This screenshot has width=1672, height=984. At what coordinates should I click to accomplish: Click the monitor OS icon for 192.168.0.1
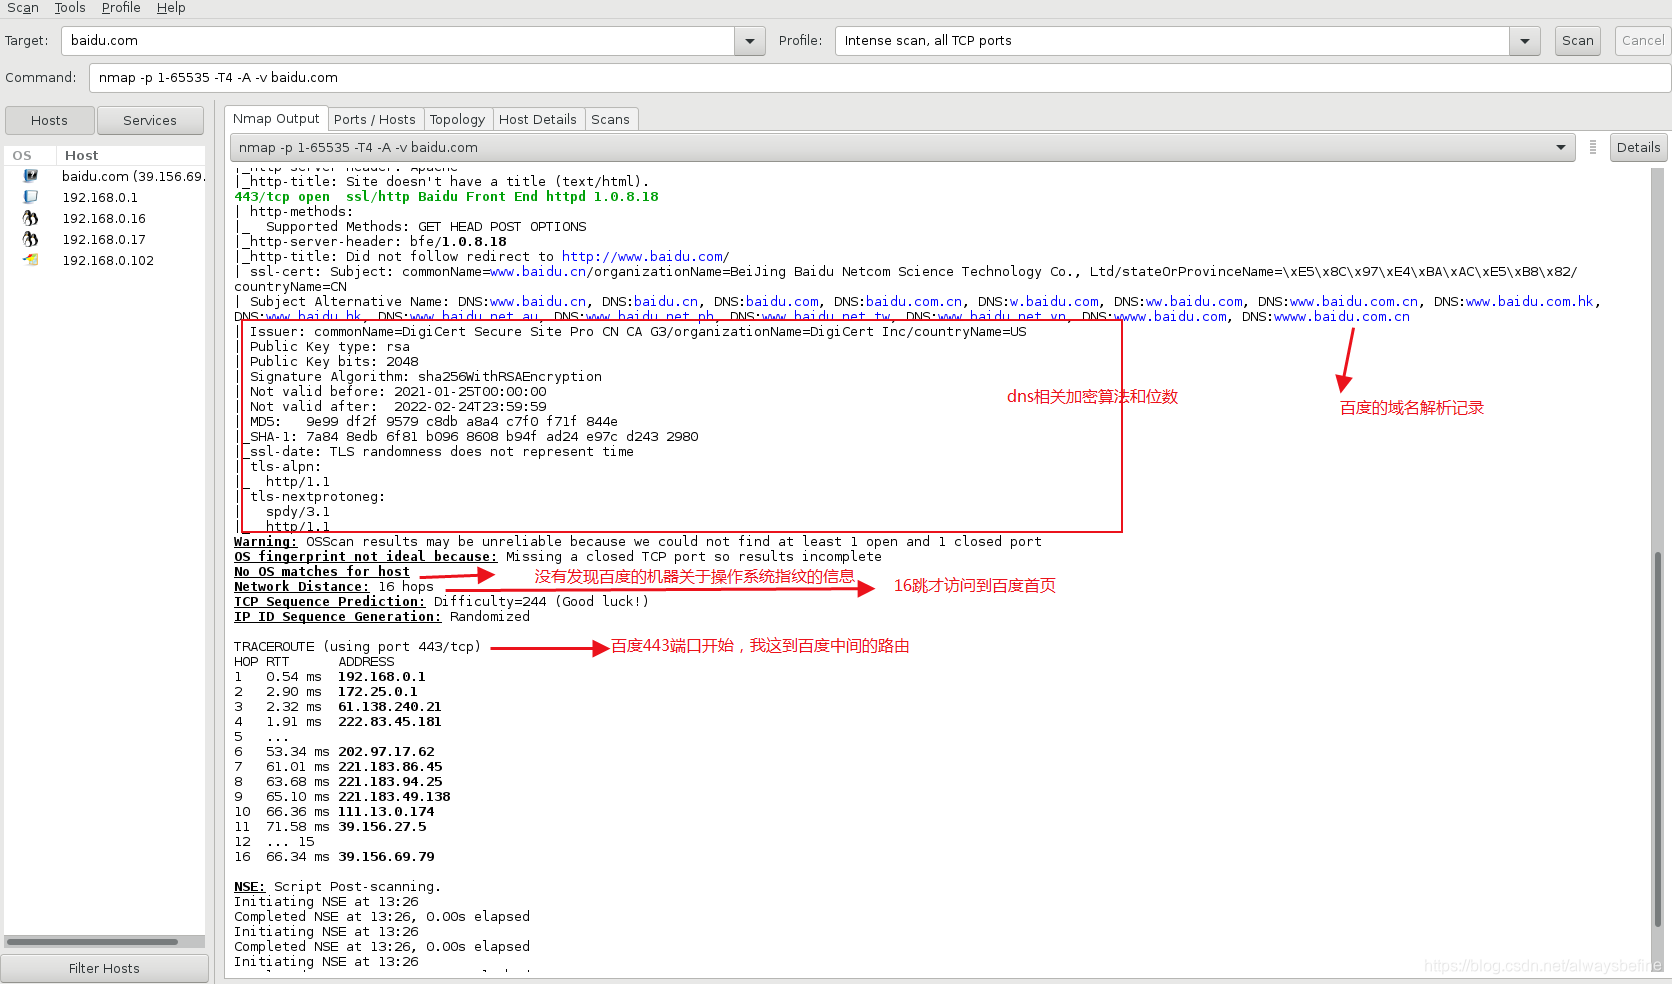coord(30,197)
